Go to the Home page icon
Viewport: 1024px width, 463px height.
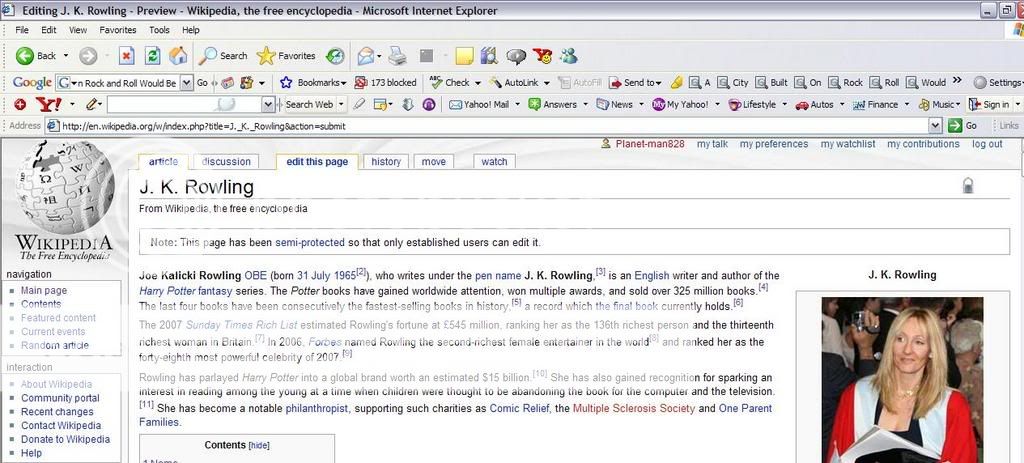[x=178, y=56]
